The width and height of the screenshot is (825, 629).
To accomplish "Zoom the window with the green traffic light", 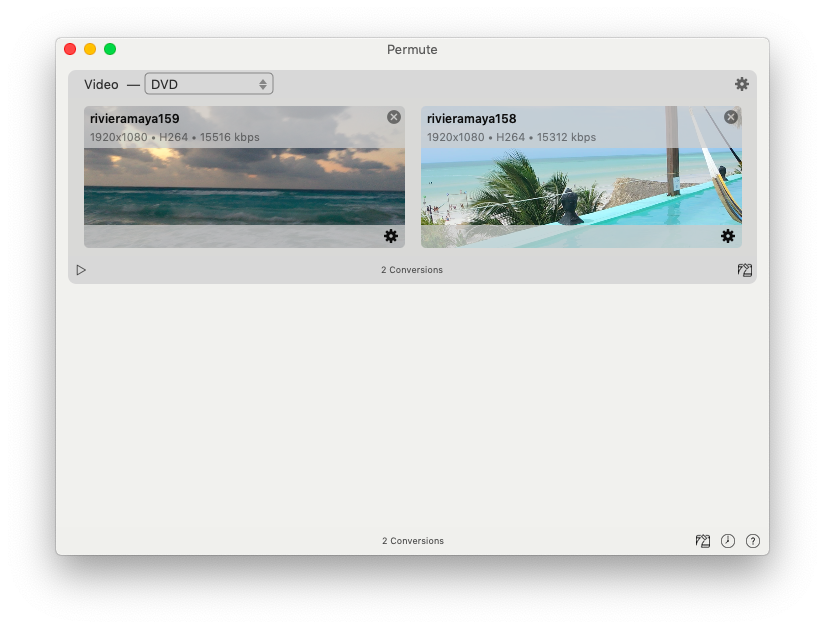I will 110,48.
